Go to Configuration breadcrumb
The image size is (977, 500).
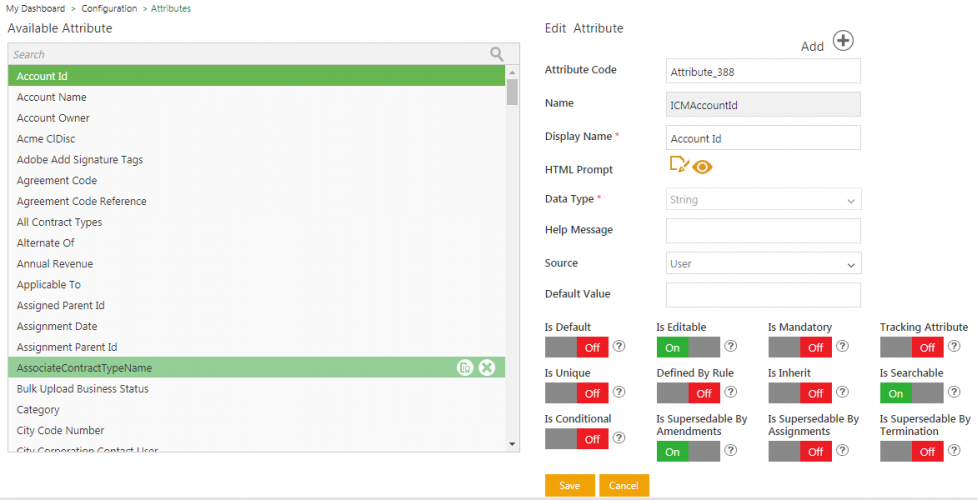109,8
